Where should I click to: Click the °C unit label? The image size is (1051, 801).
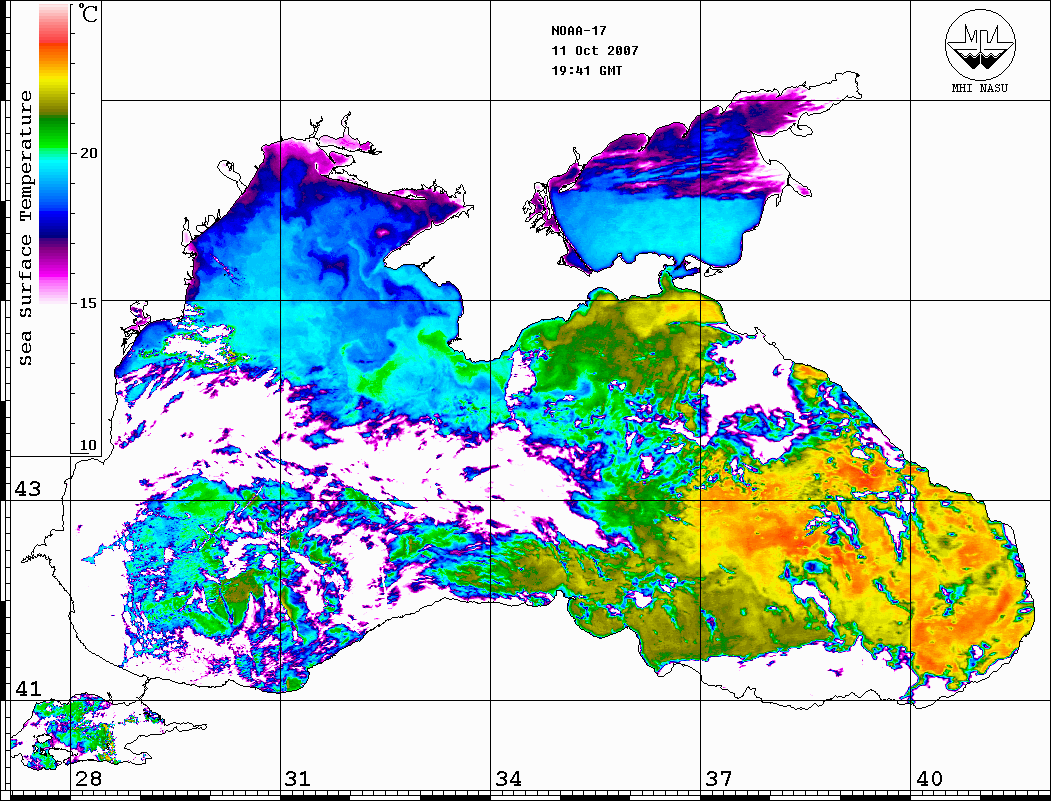tap(88, 13)
